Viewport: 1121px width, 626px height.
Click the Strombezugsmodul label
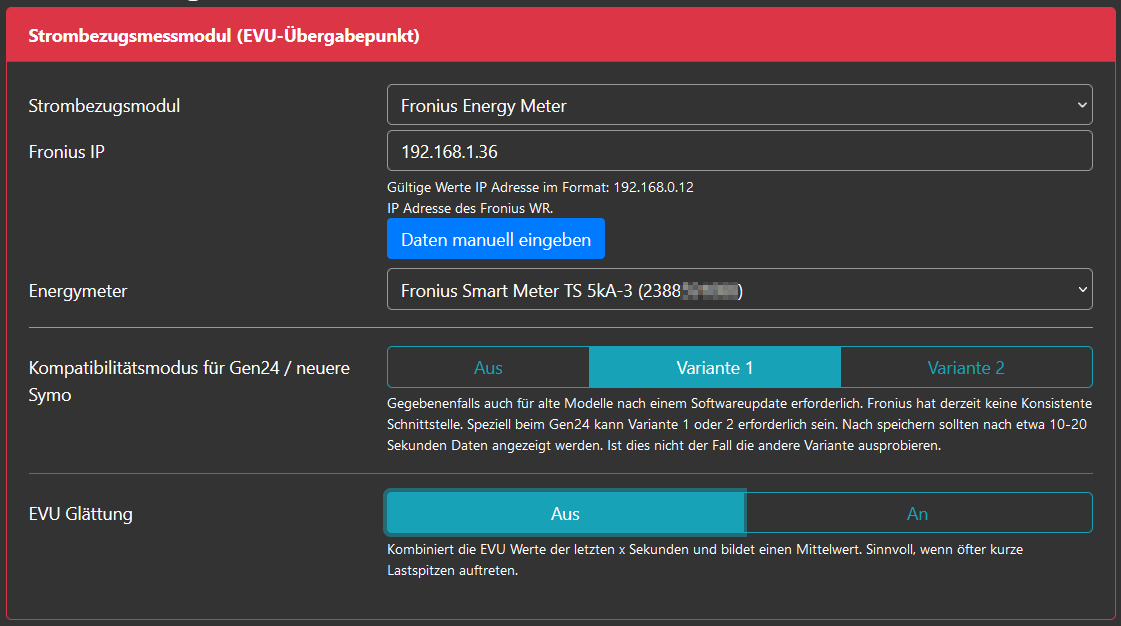[x=105, y=105]
